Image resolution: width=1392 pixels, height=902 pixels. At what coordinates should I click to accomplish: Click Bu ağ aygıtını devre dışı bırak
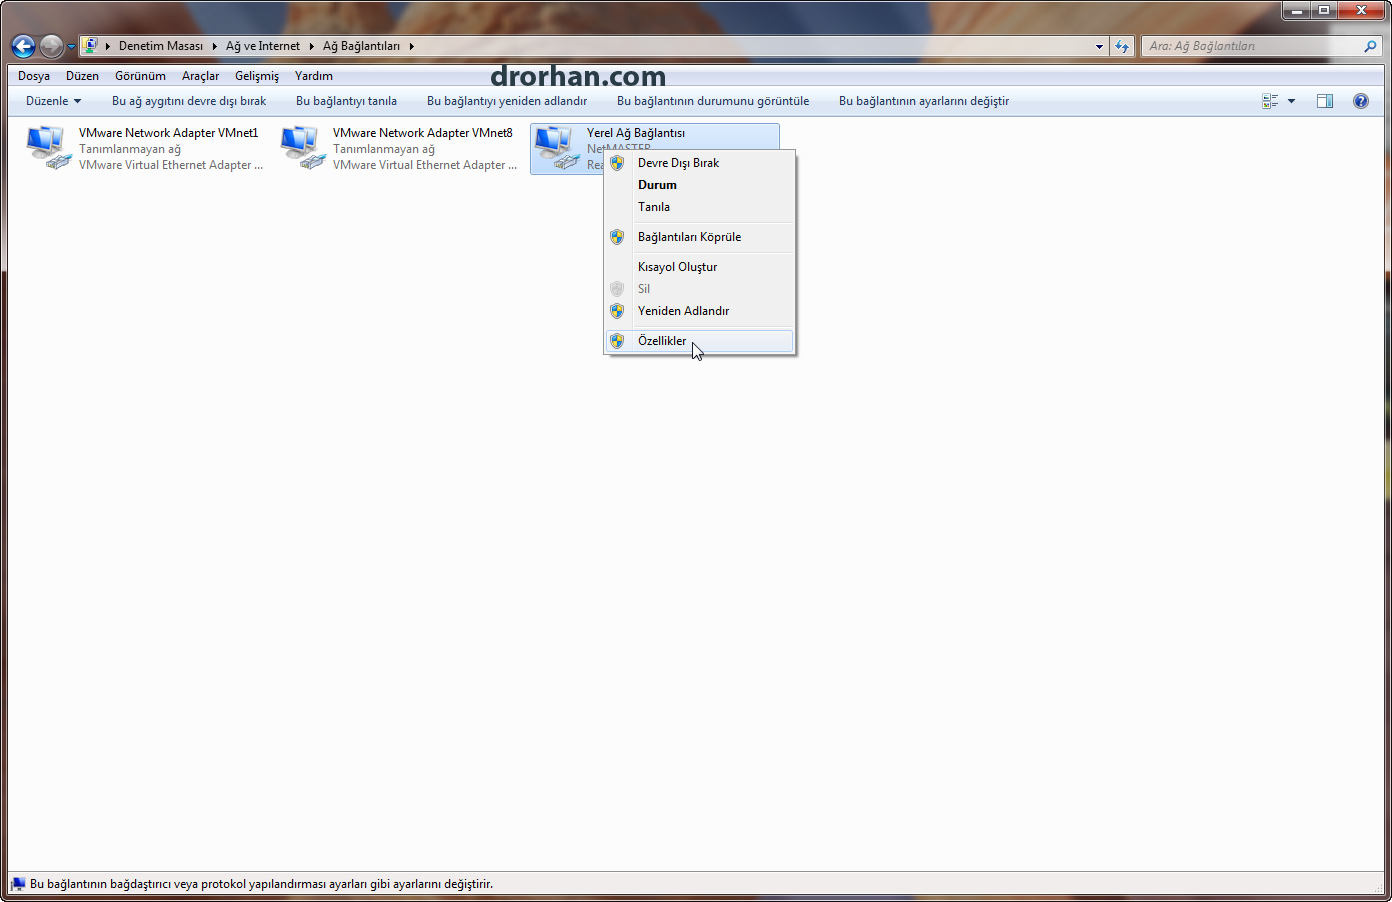click(x=189, y=101)
